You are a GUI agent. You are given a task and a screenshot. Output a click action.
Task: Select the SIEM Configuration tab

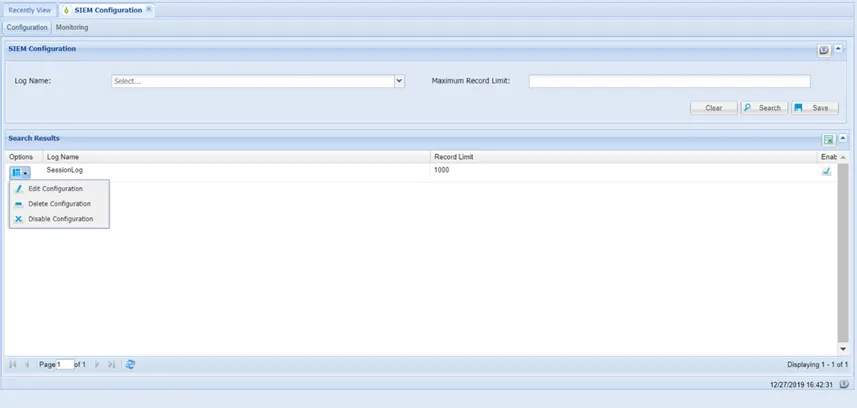coord(107,10)
